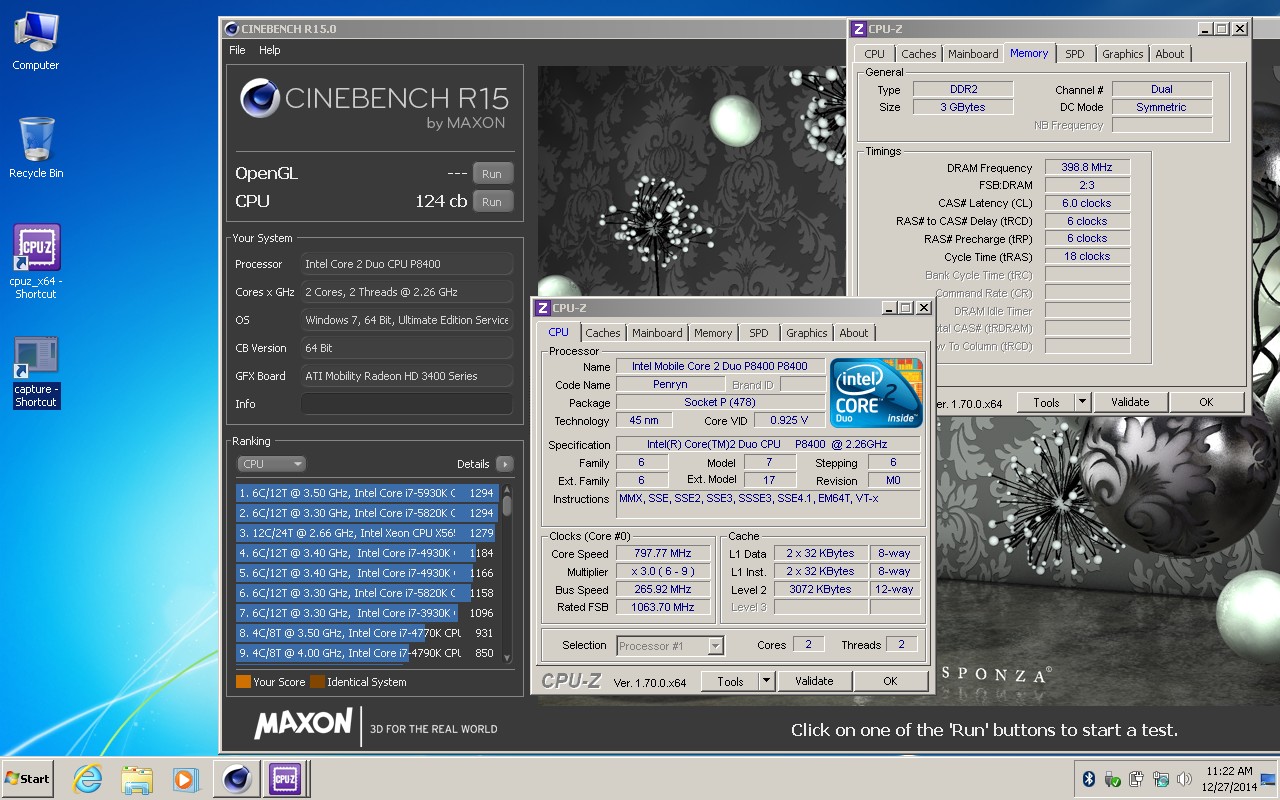Click the DRAM Frequency value 398.8 MHz
The image size is (1280, 800).
pyautogui.click(x=1087, y=167)
